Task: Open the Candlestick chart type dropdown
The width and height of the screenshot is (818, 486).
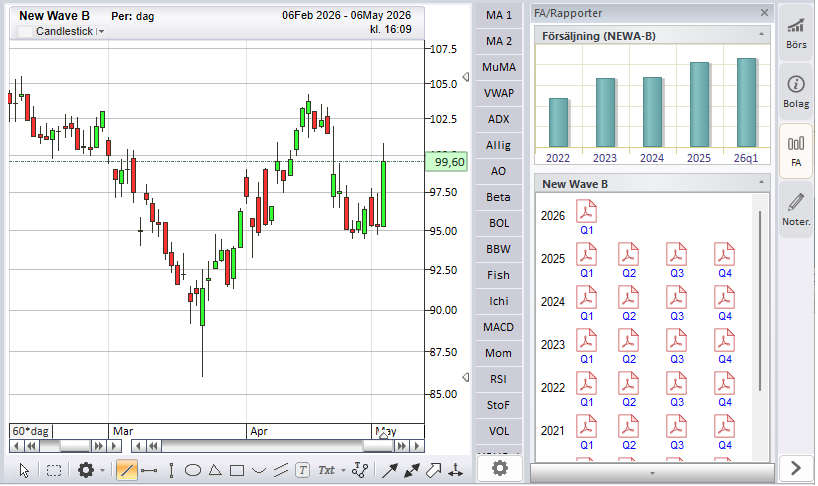Action: click(x=101, y=32)
